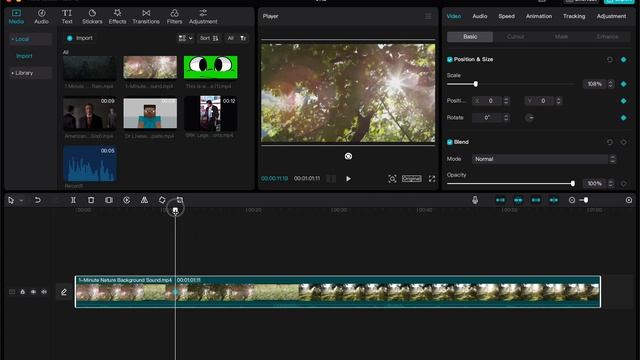Toggle the Opacity keyframe diamond
640x360 pixels.
coord(623,184)
